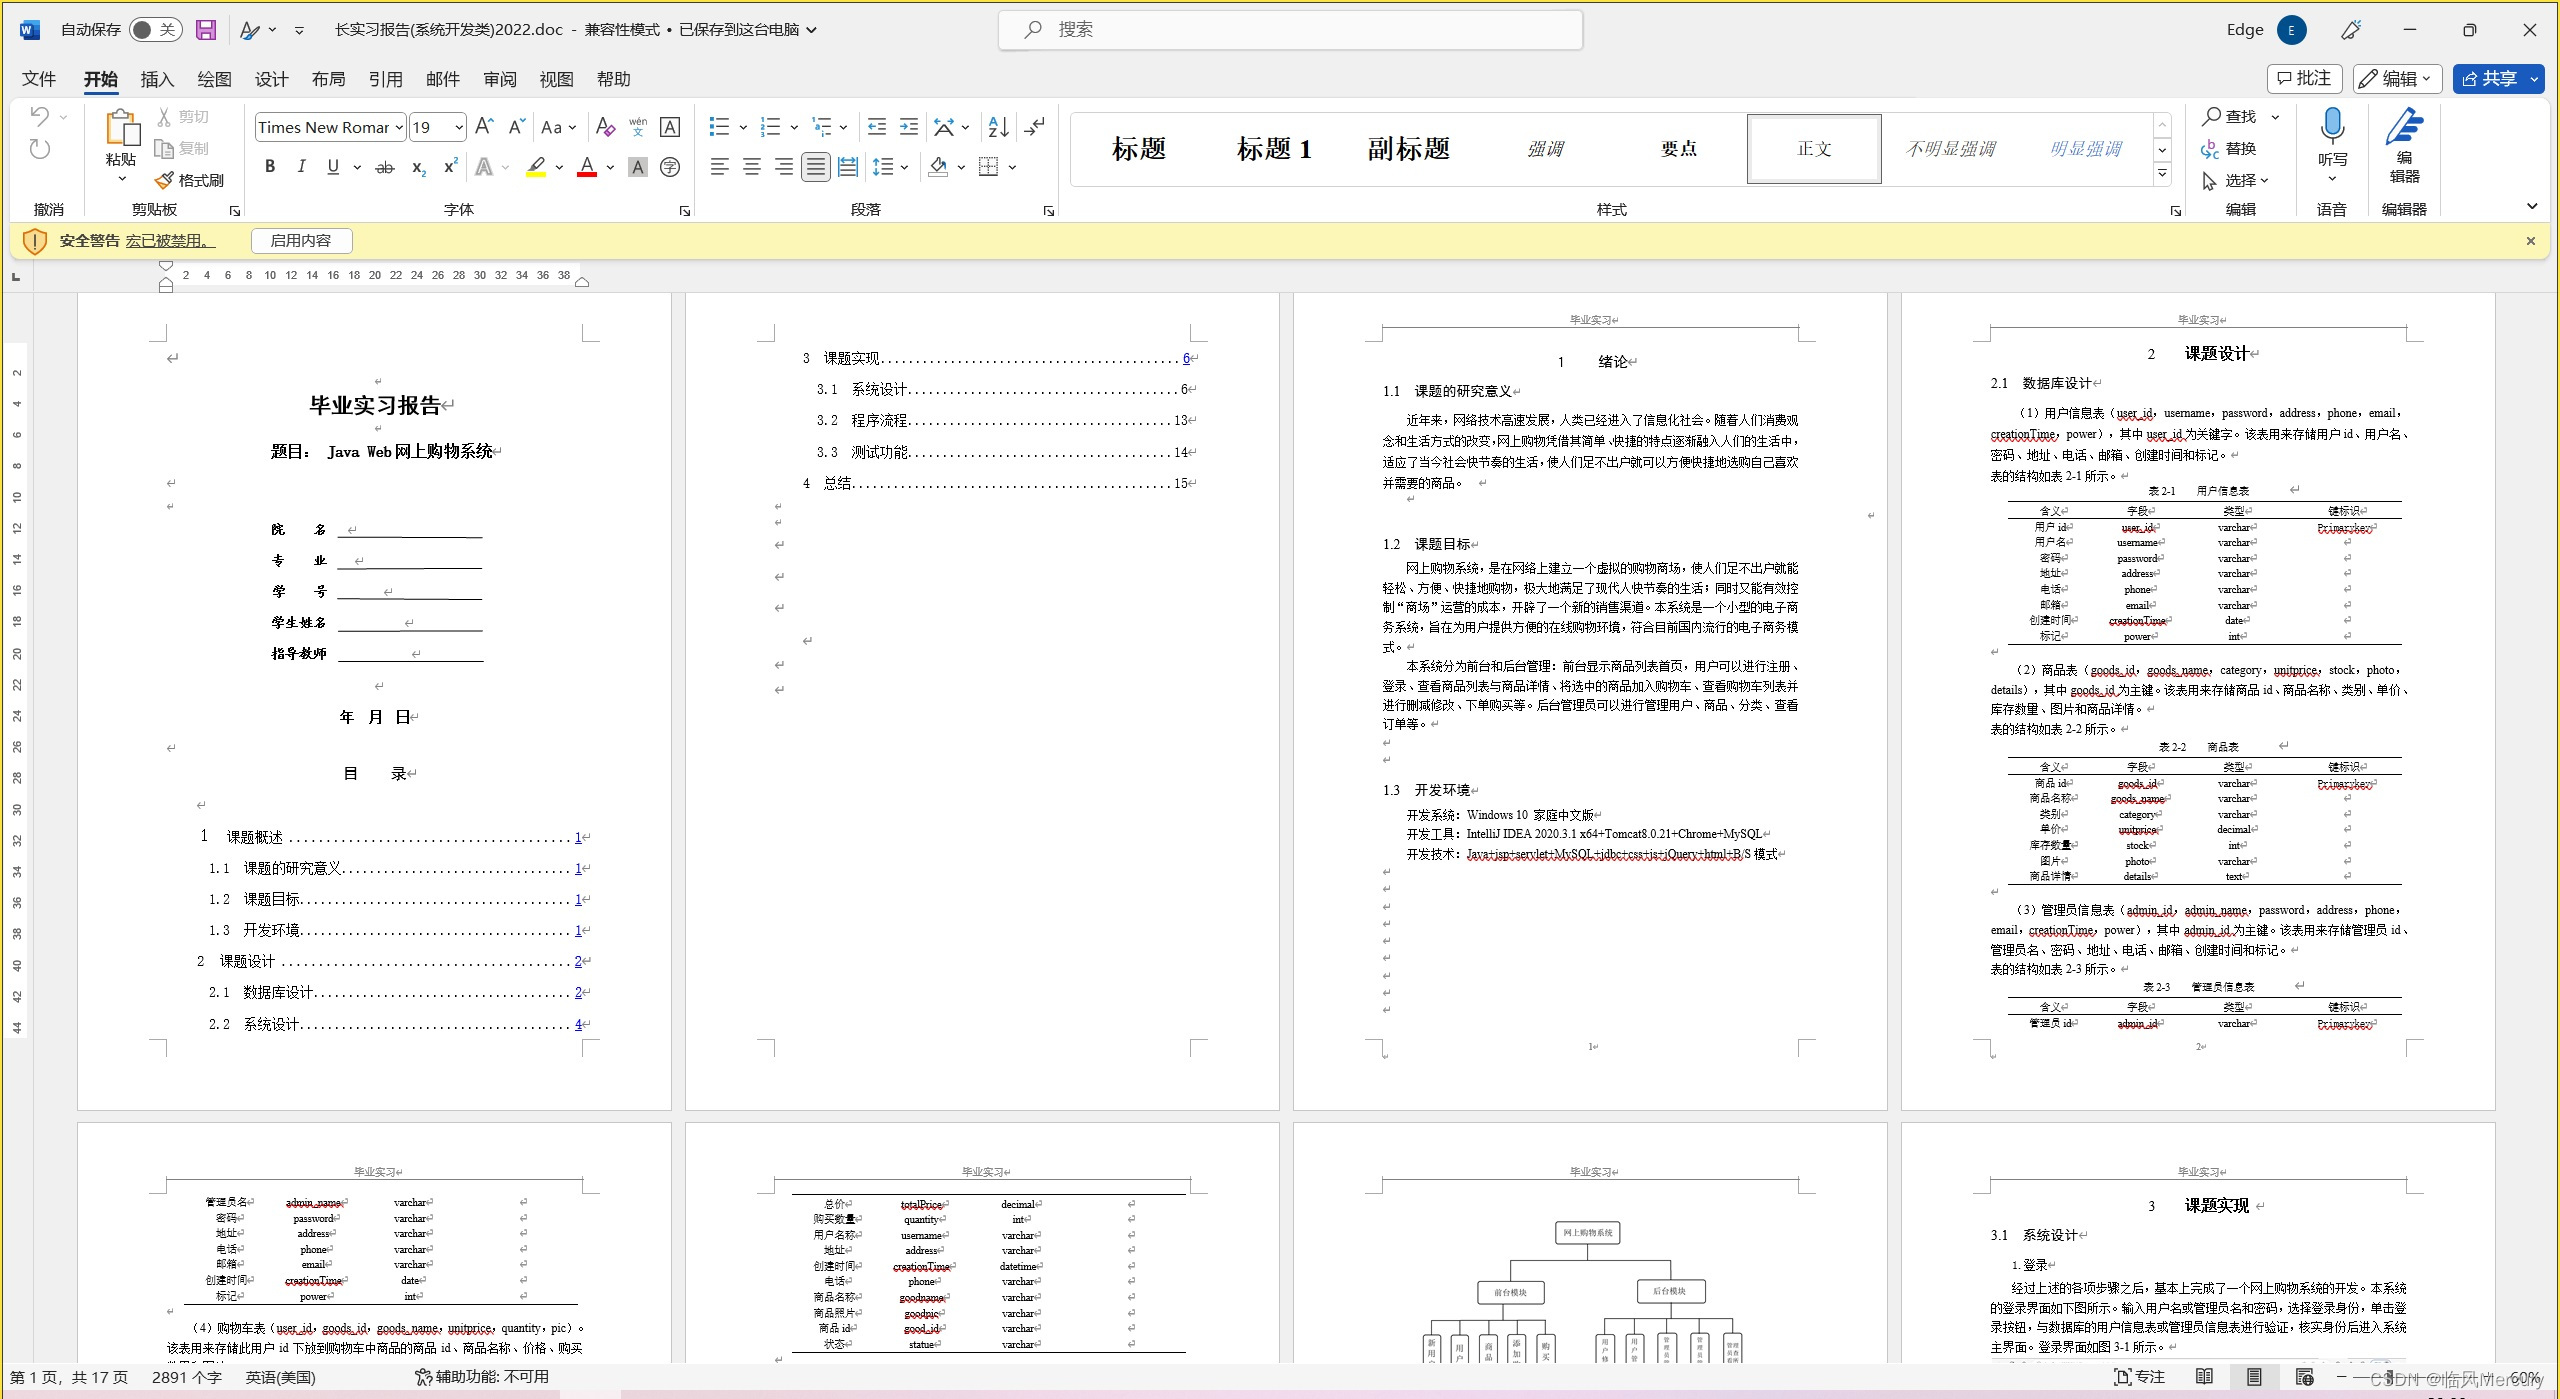Click the Editor 编辑器 icon

(2404, 128)
